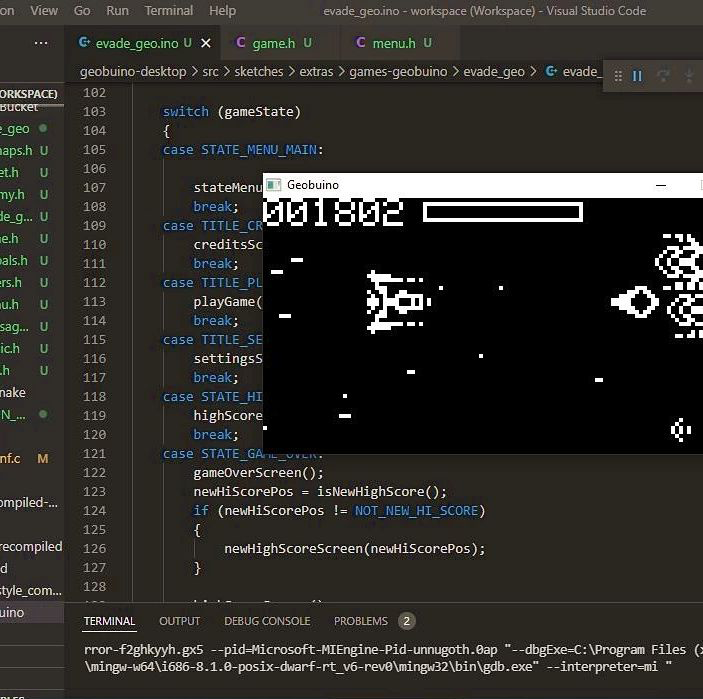
Task: Step over in the debug toolbar
Action: 663,76
